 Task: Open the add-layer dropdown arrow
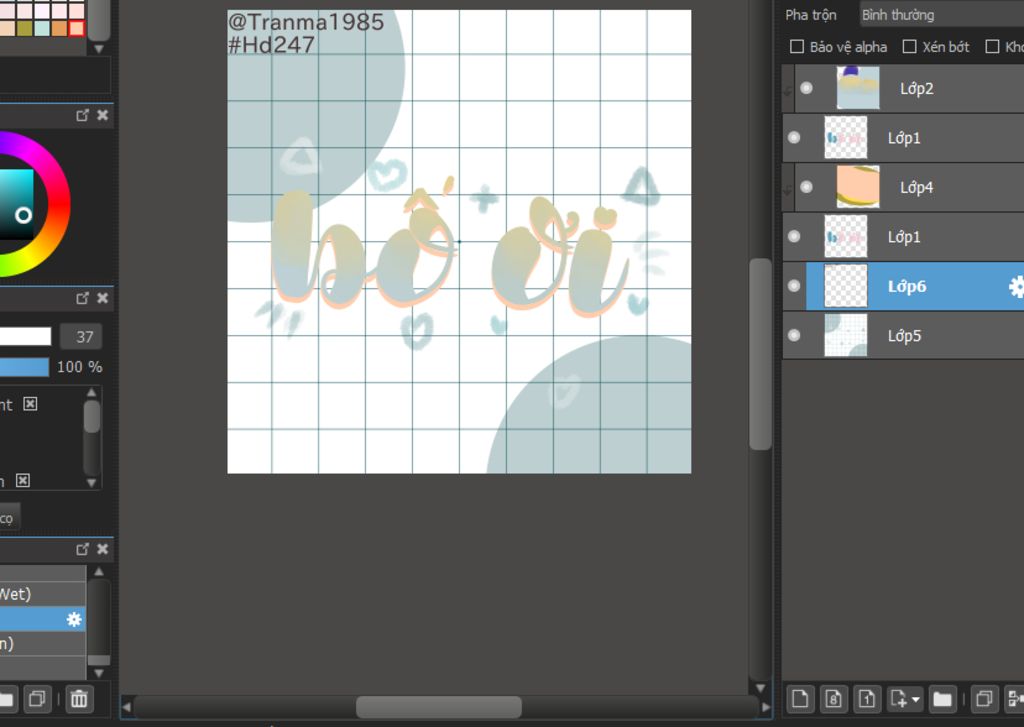click(916, 700)
